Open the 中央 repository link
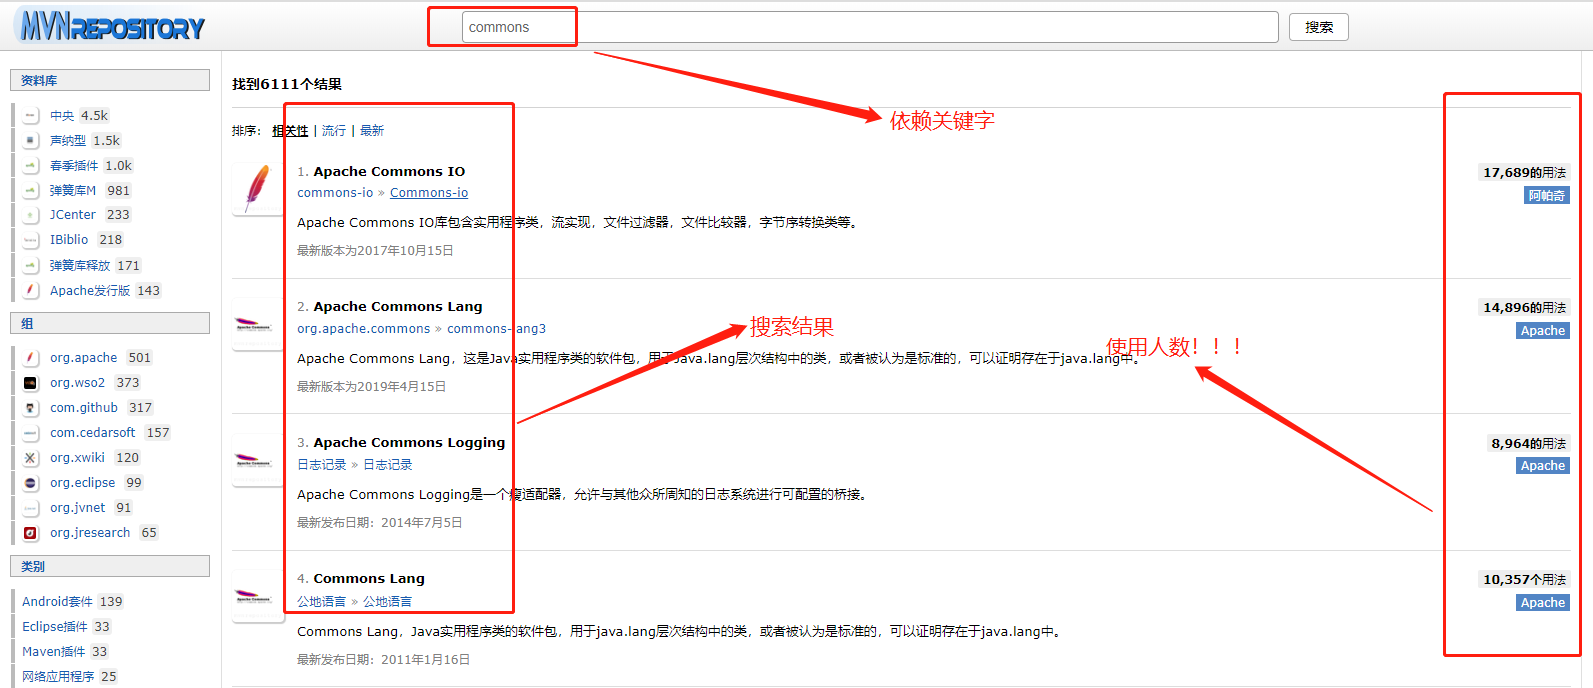The height and width of the screenshot is (688, 1593). point(62,116)
